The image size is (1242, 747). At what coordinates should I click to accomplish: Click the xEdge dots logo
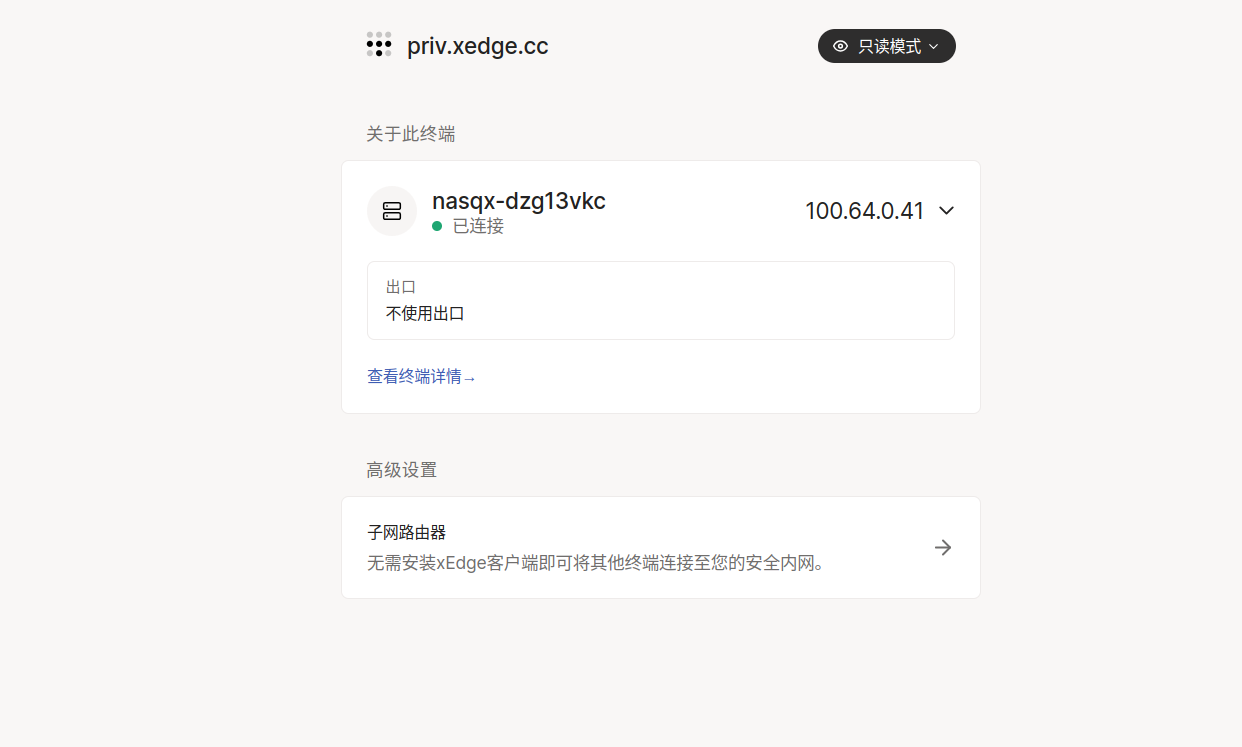point(379,44)
